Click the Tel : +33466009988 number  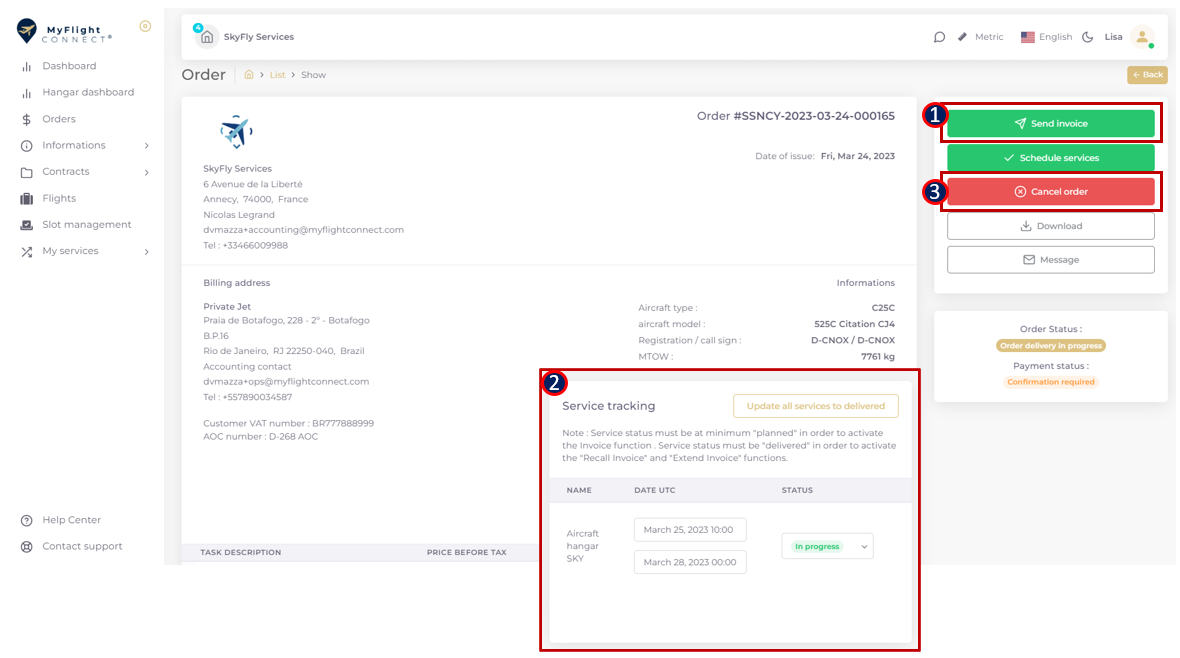pyautogui.click(x=245, y=245)
